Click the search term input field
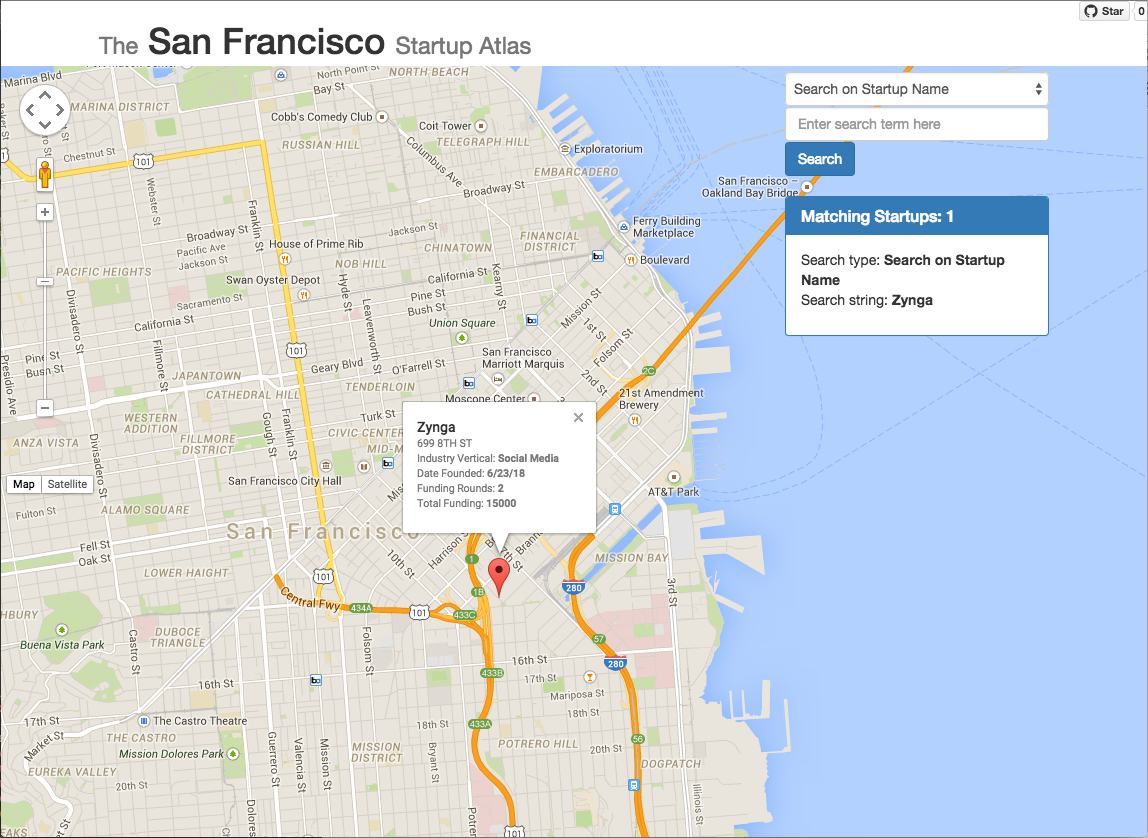The height and width of the screenshot is (838, 1148). point(916,124)
